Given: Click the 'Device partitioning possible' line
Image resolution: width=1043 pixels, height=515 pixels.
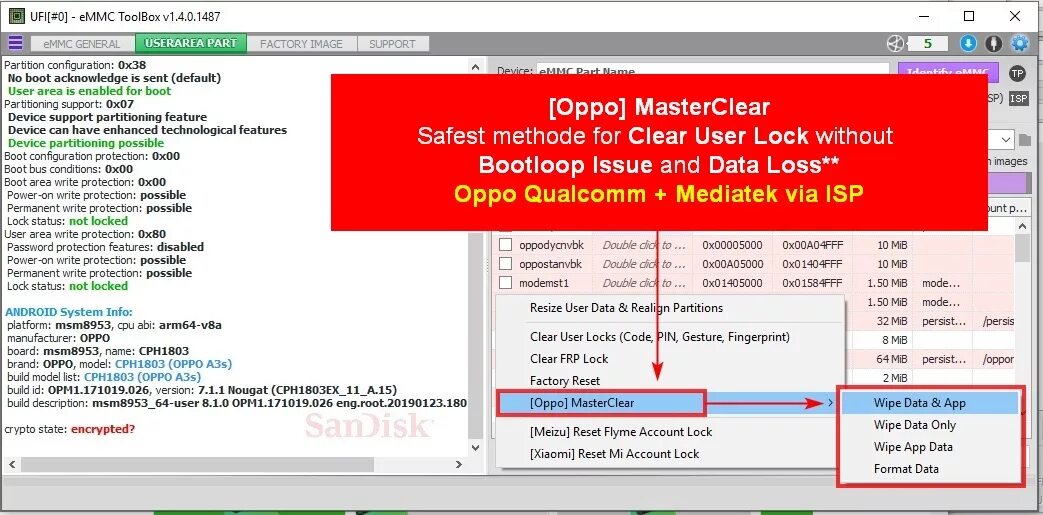Looking at the screenshot, I should tap(86, 143).
